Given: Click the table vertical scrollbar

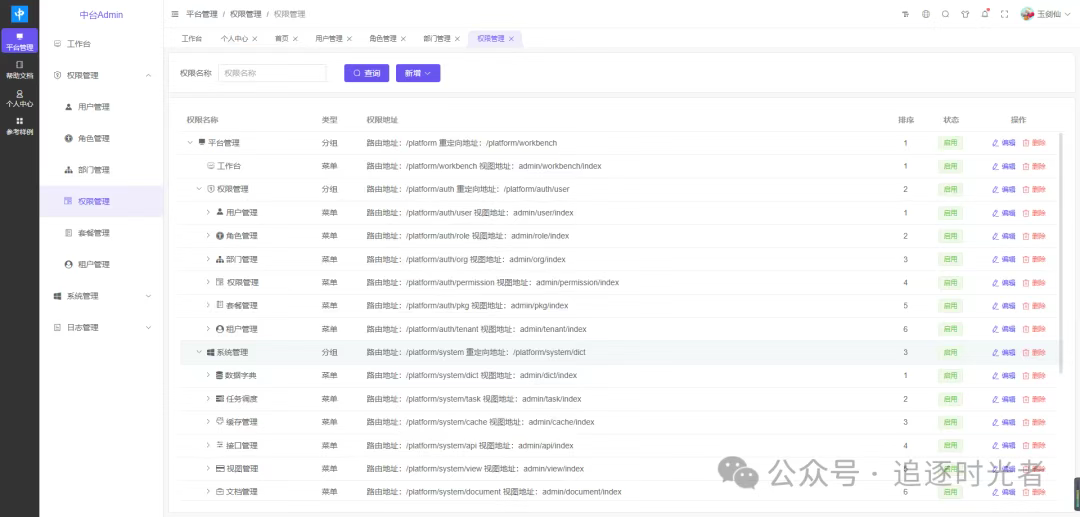Looking at the screenshot, I should coord(1063,251).
